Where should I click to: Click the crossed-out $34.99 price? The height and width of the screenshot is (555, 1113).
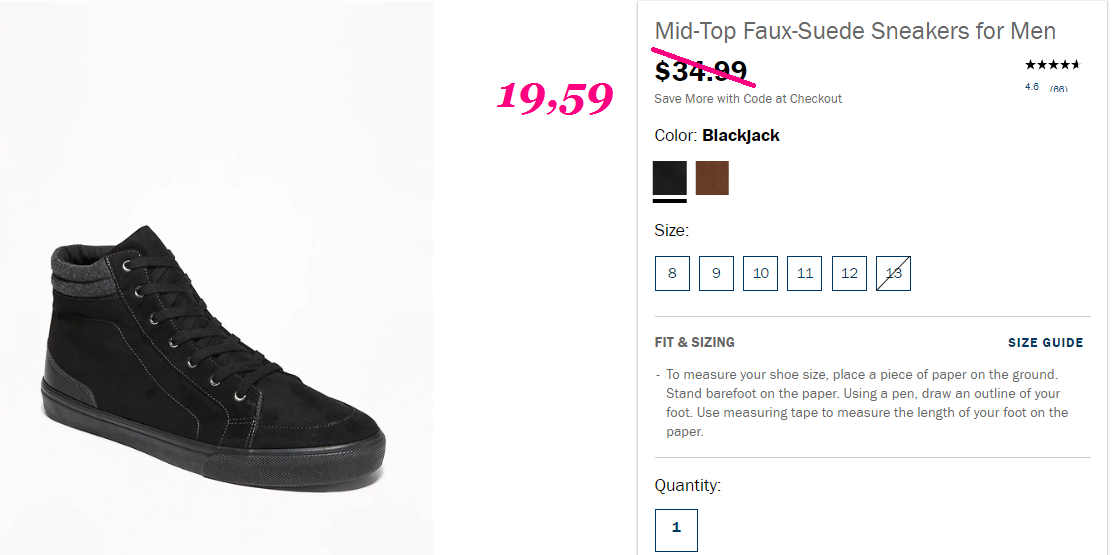click(701, 71)
